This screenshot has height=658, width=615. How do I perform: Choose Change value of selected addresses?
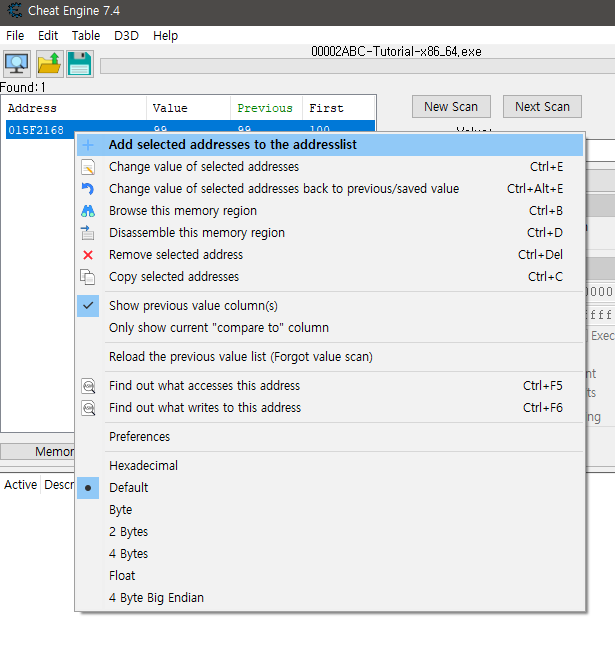pyautogui.click(x=330, y=167)
